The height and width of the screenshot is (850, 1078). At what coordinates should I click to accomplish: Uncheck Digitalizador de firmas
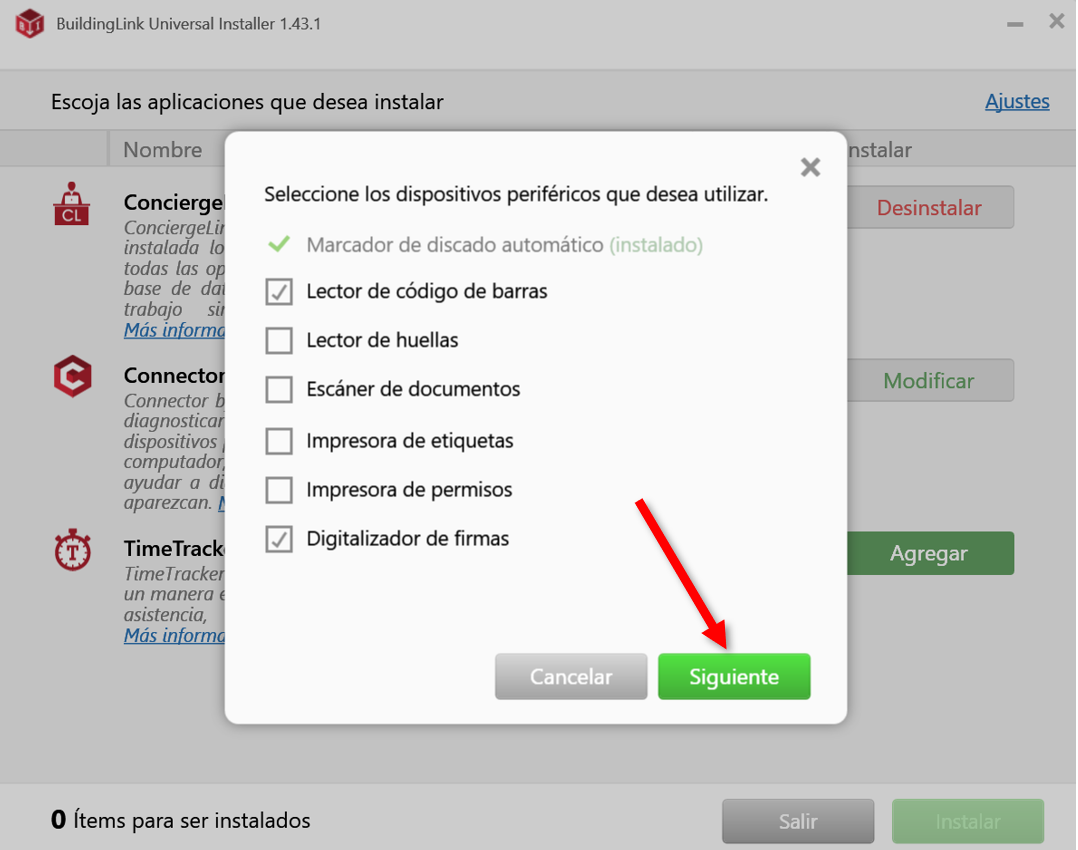click(279, 539)
